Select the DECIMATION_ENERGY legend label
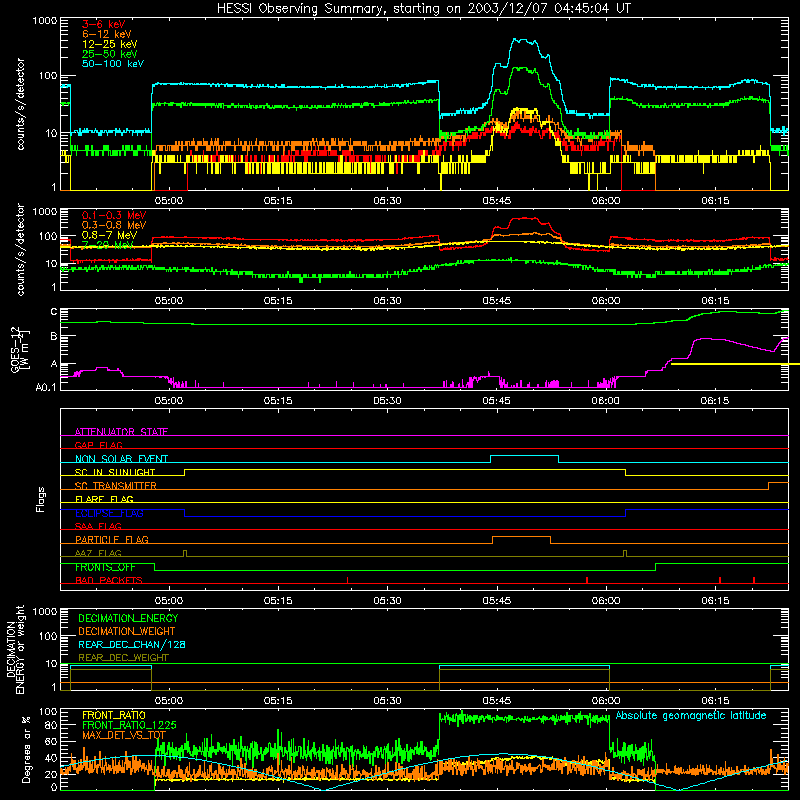This screenshot has height=800, width=800. tap(128, 618)
